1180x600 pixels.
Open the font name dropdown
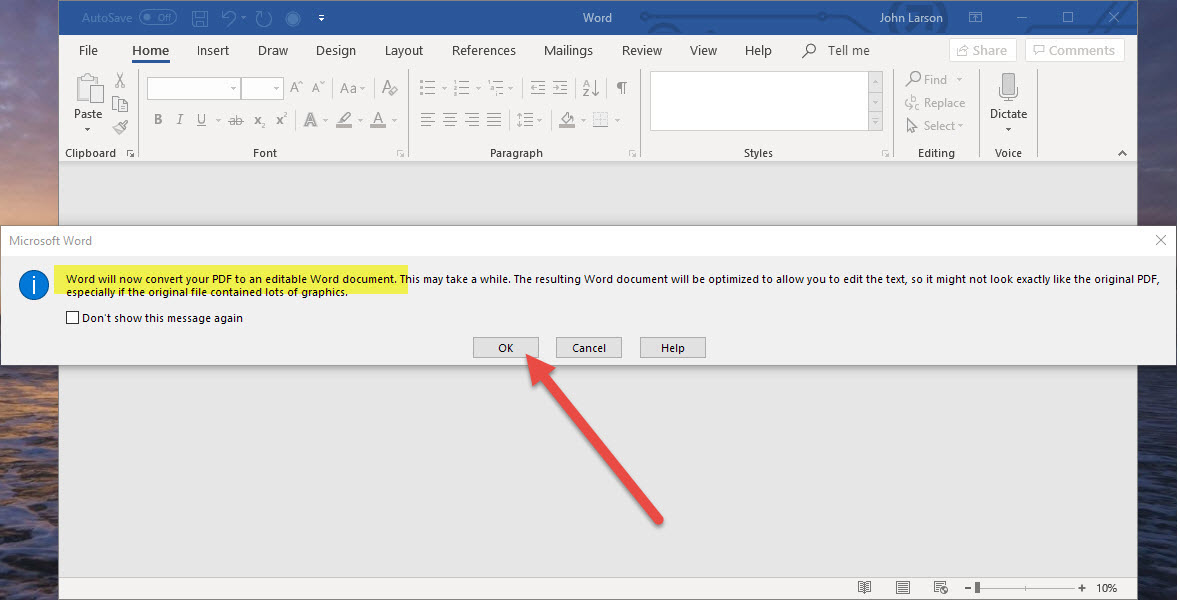click(x=233, y=89)
